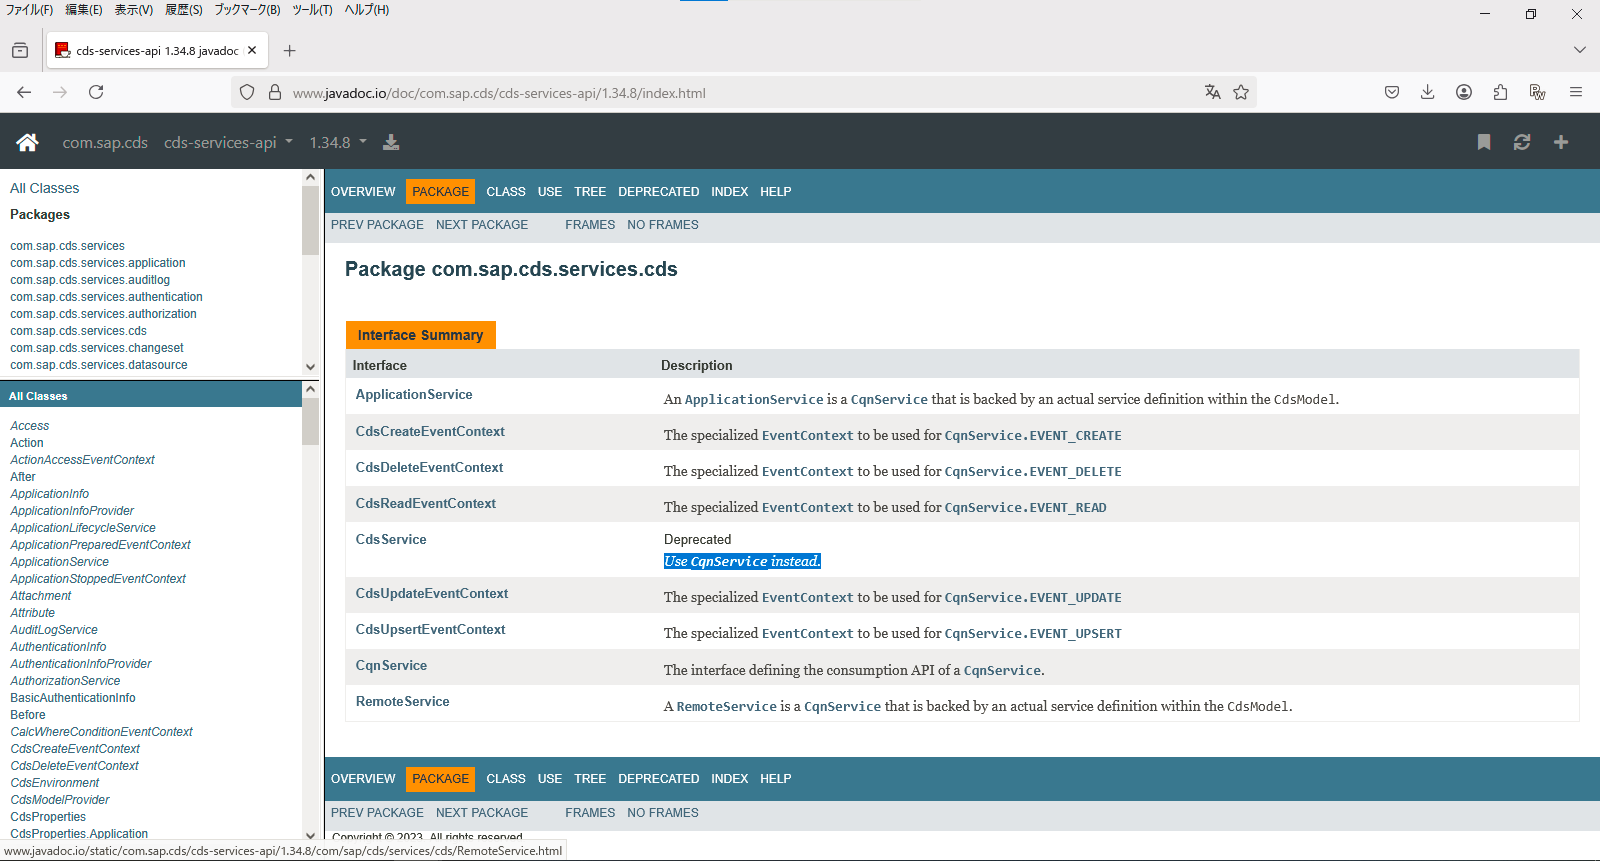Open TREE in top navigation bar
The width and height of the screenshot is (1600, 861).
coord(590,192)
